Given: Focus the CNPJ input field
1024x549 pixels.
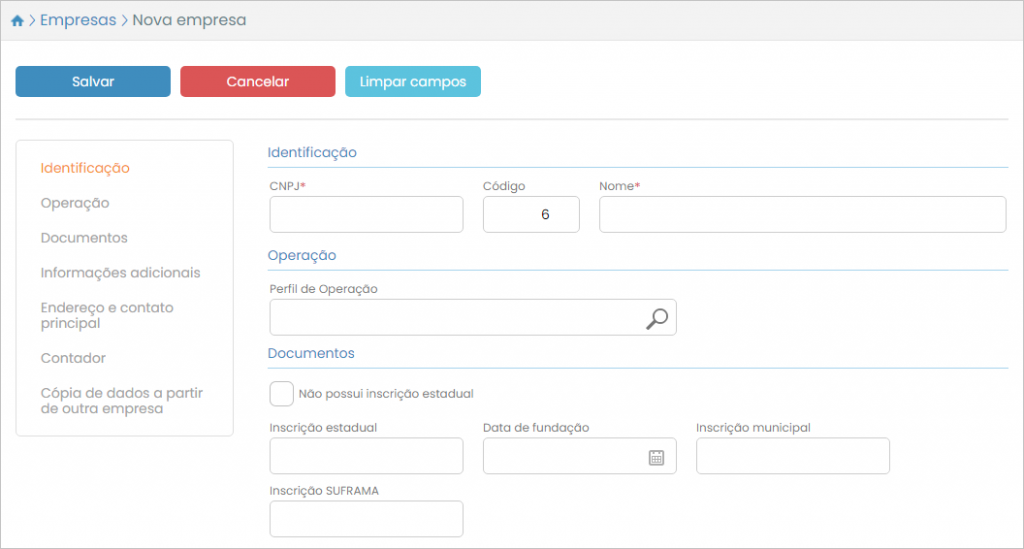Looking at the screenshot, I should point(366,215).
